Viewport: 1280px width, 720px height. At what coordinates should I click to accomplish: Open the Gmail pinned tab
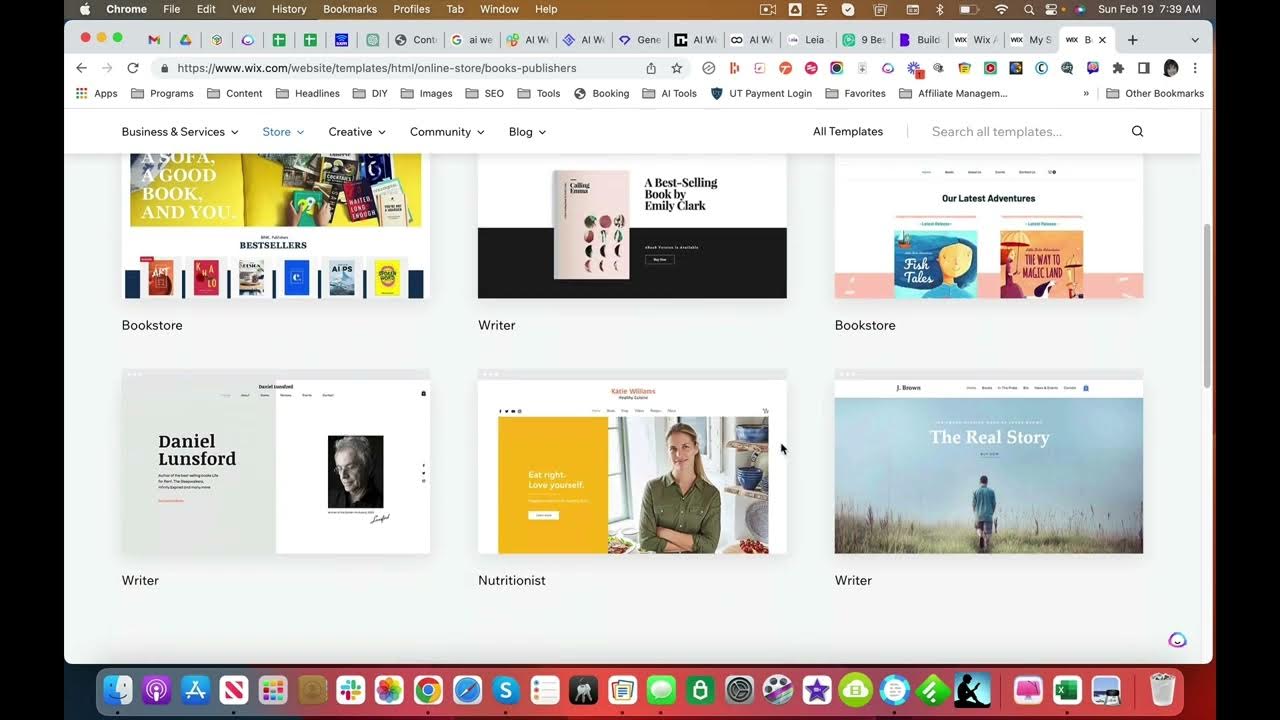point(154,40)
